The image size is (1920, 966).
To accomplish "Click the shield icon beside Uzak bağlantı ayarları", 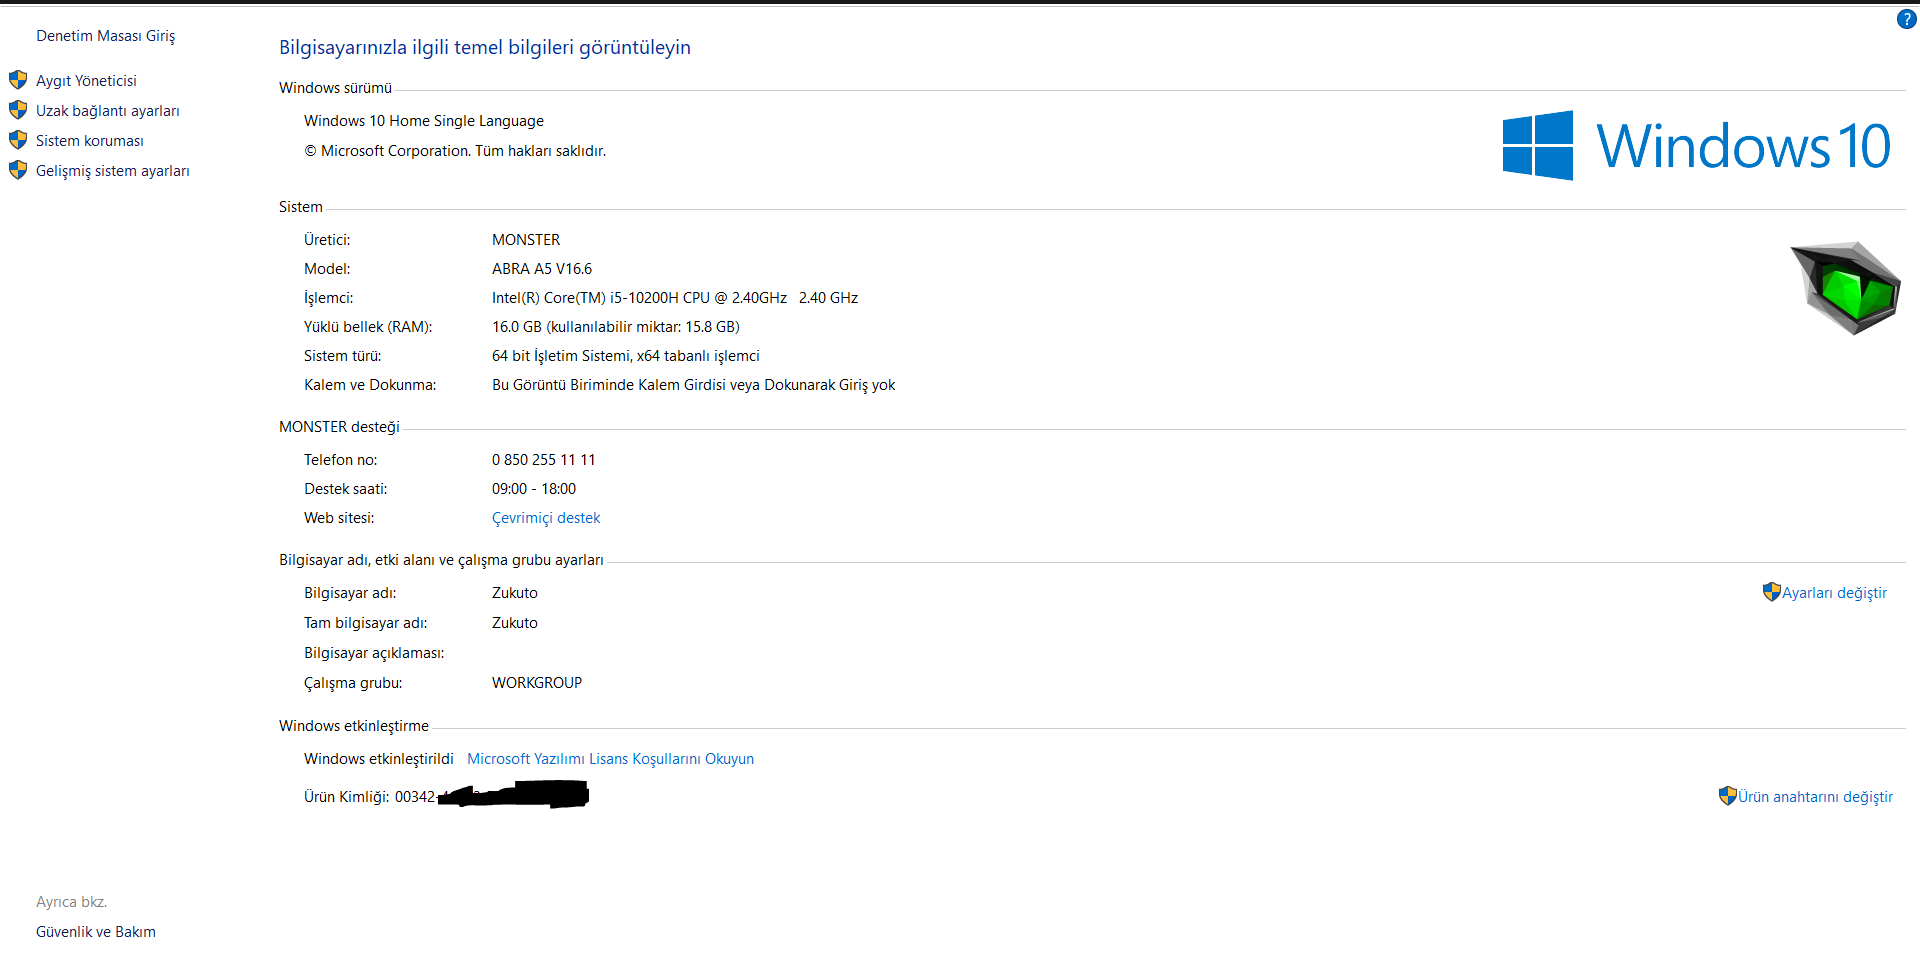I will point(18,110).
